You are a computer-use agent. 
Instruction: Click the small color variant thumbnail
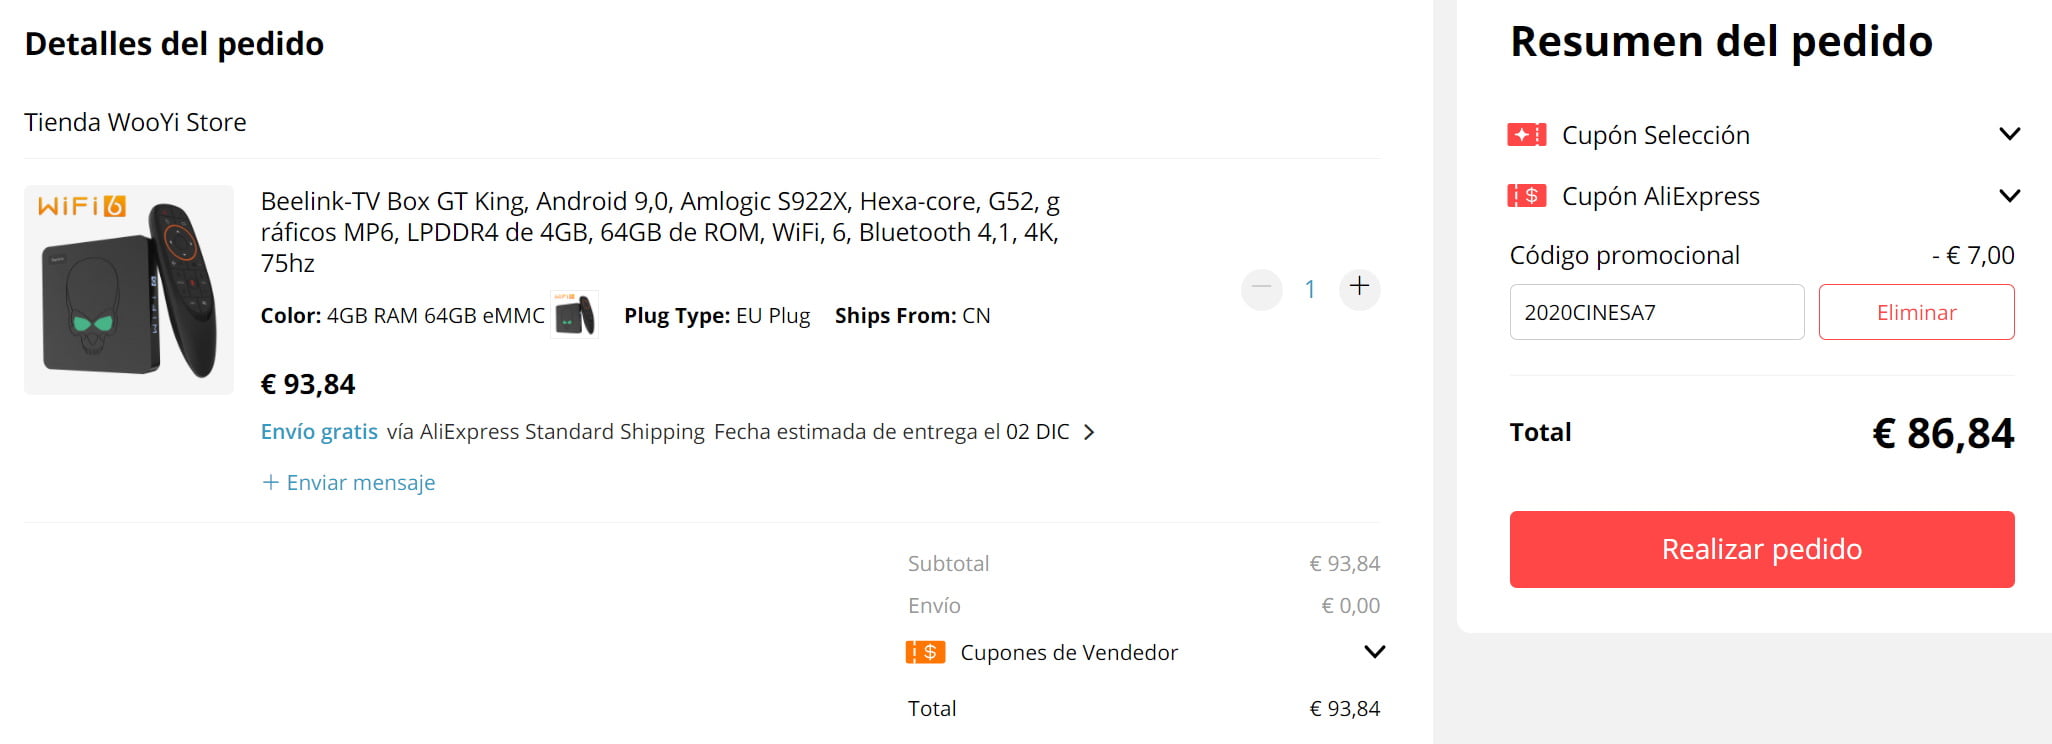(x=574, y=315)
